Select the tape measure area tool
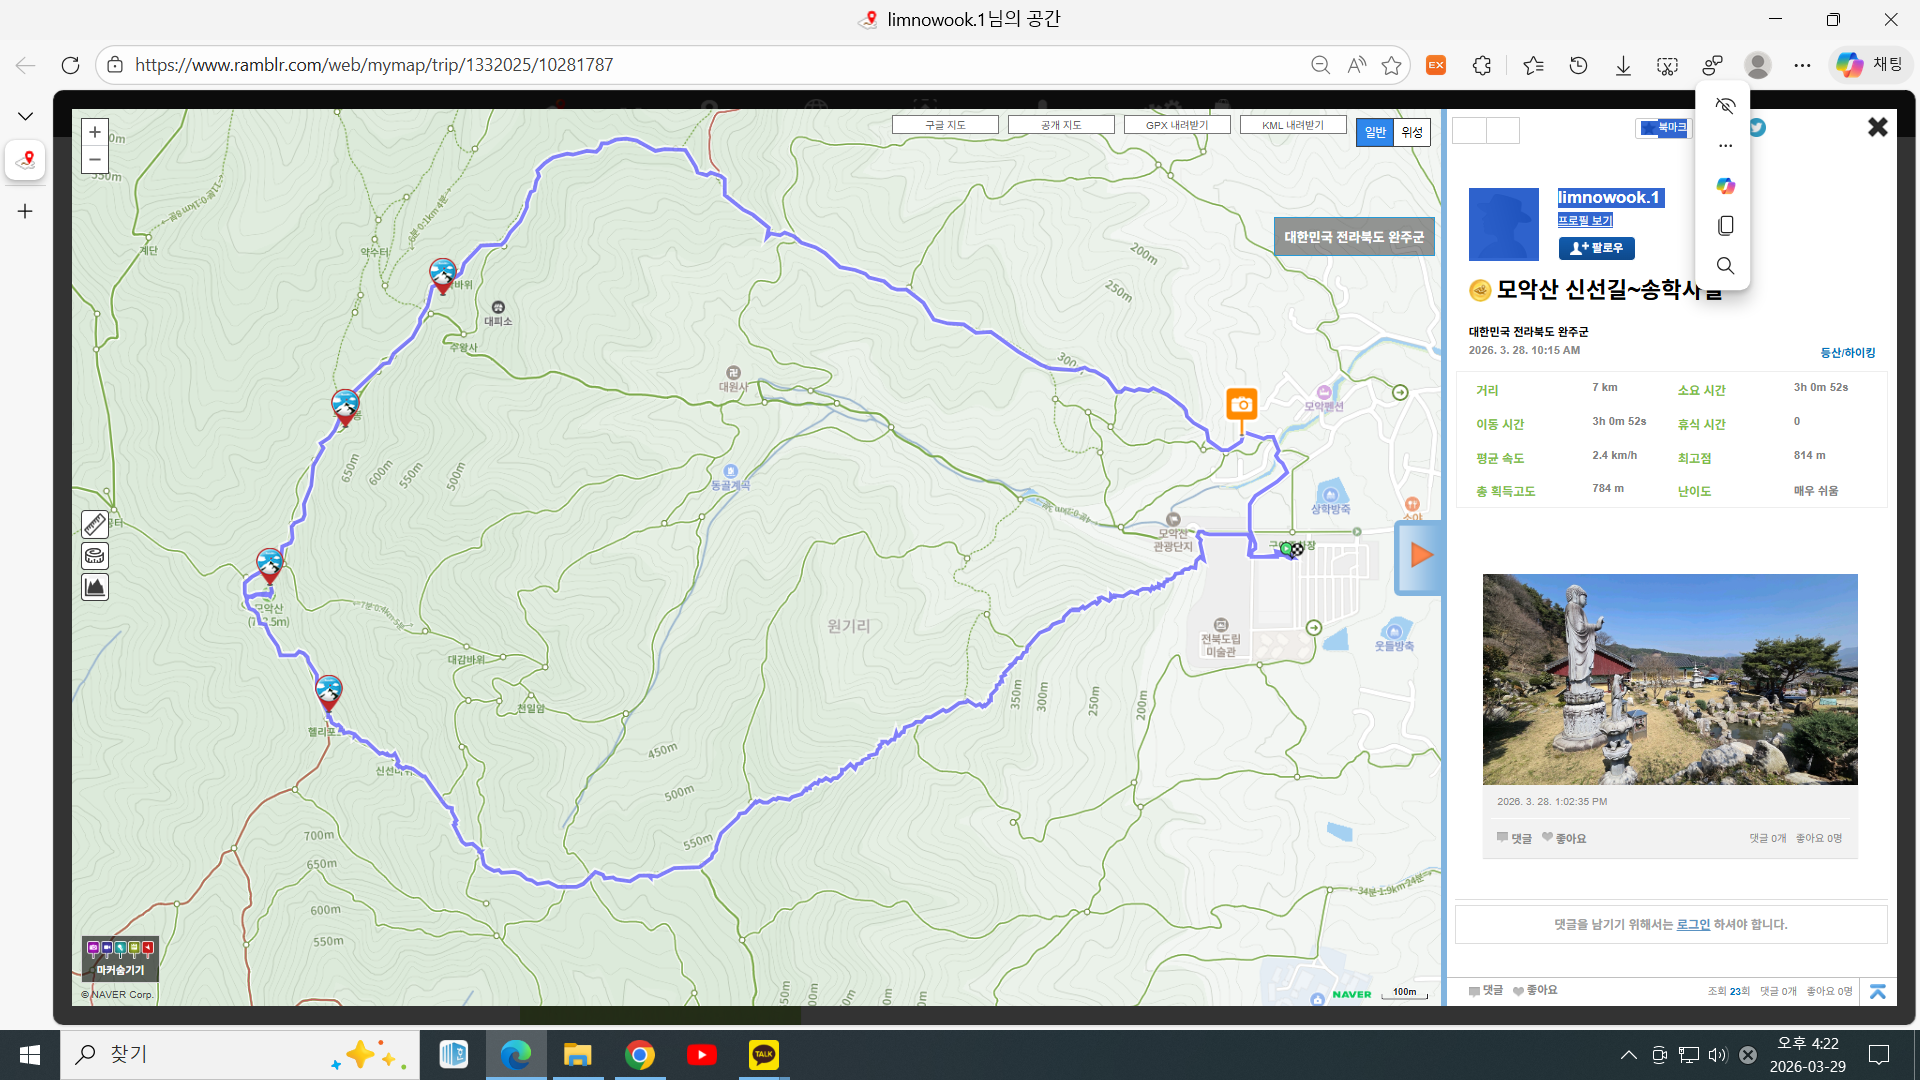Image resolution: width=1920 pixels, height=1080 pixels. [95, 556]
